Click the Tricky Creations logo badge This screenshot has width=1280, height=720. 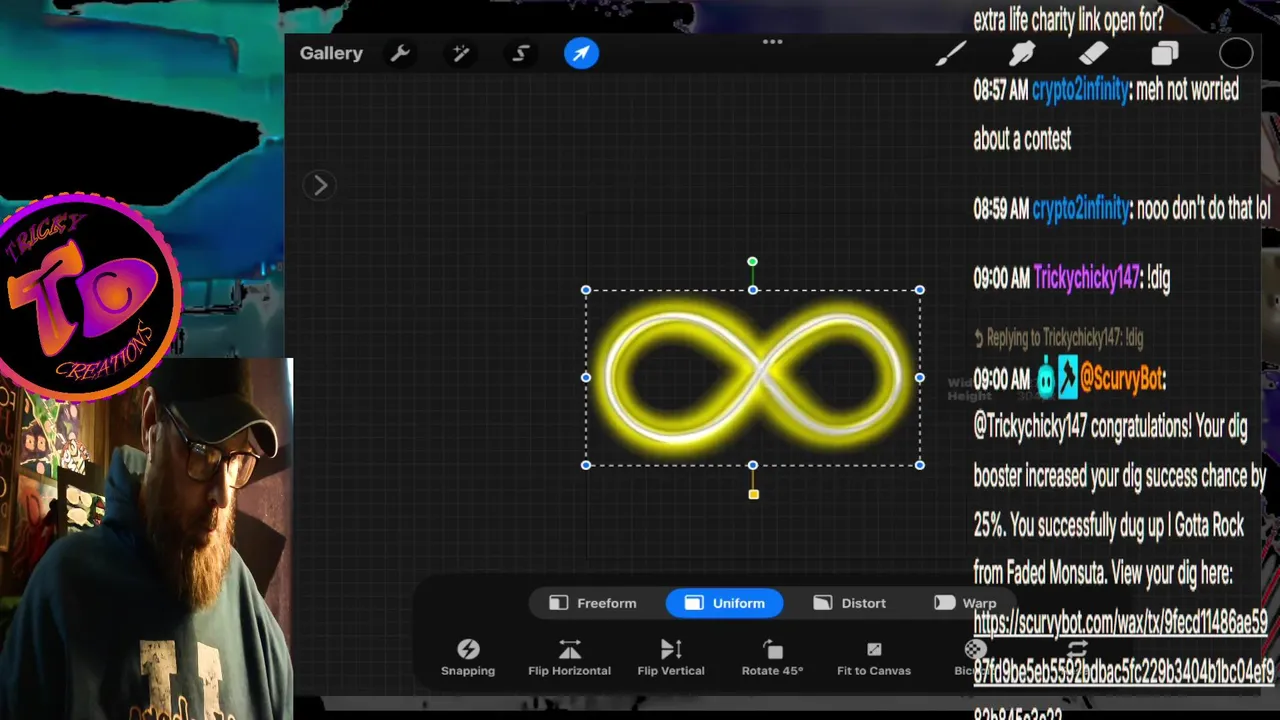pos(90,297)
